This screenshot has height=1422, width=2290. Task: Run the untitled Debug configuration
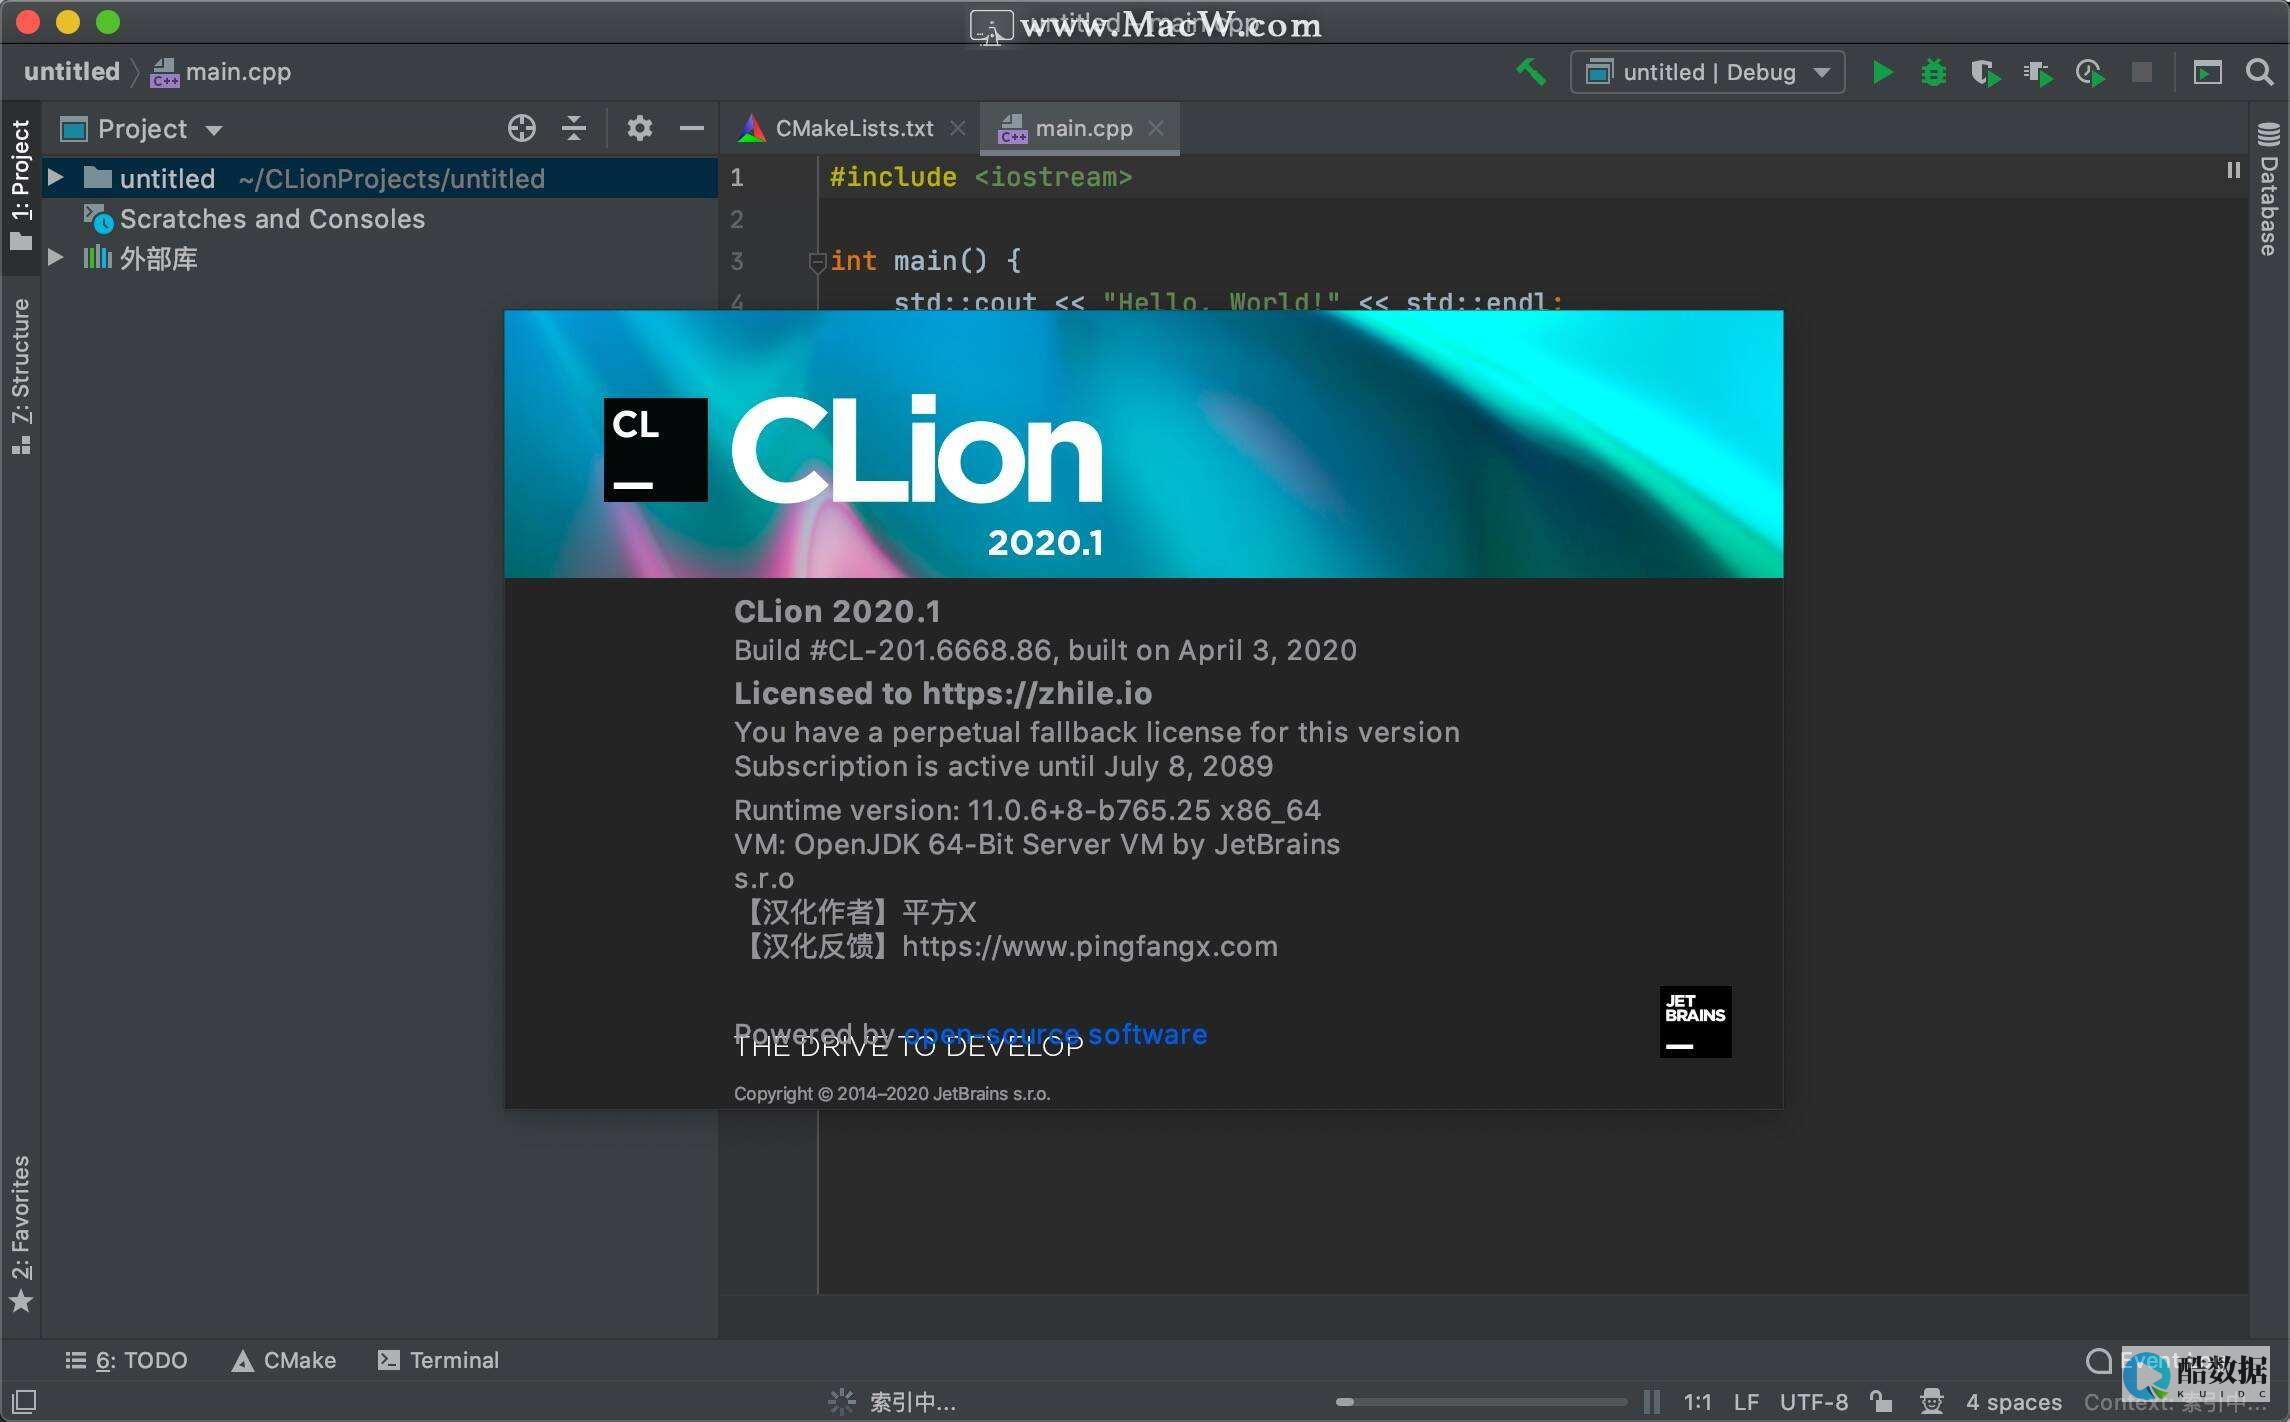tap(1881, 72)
